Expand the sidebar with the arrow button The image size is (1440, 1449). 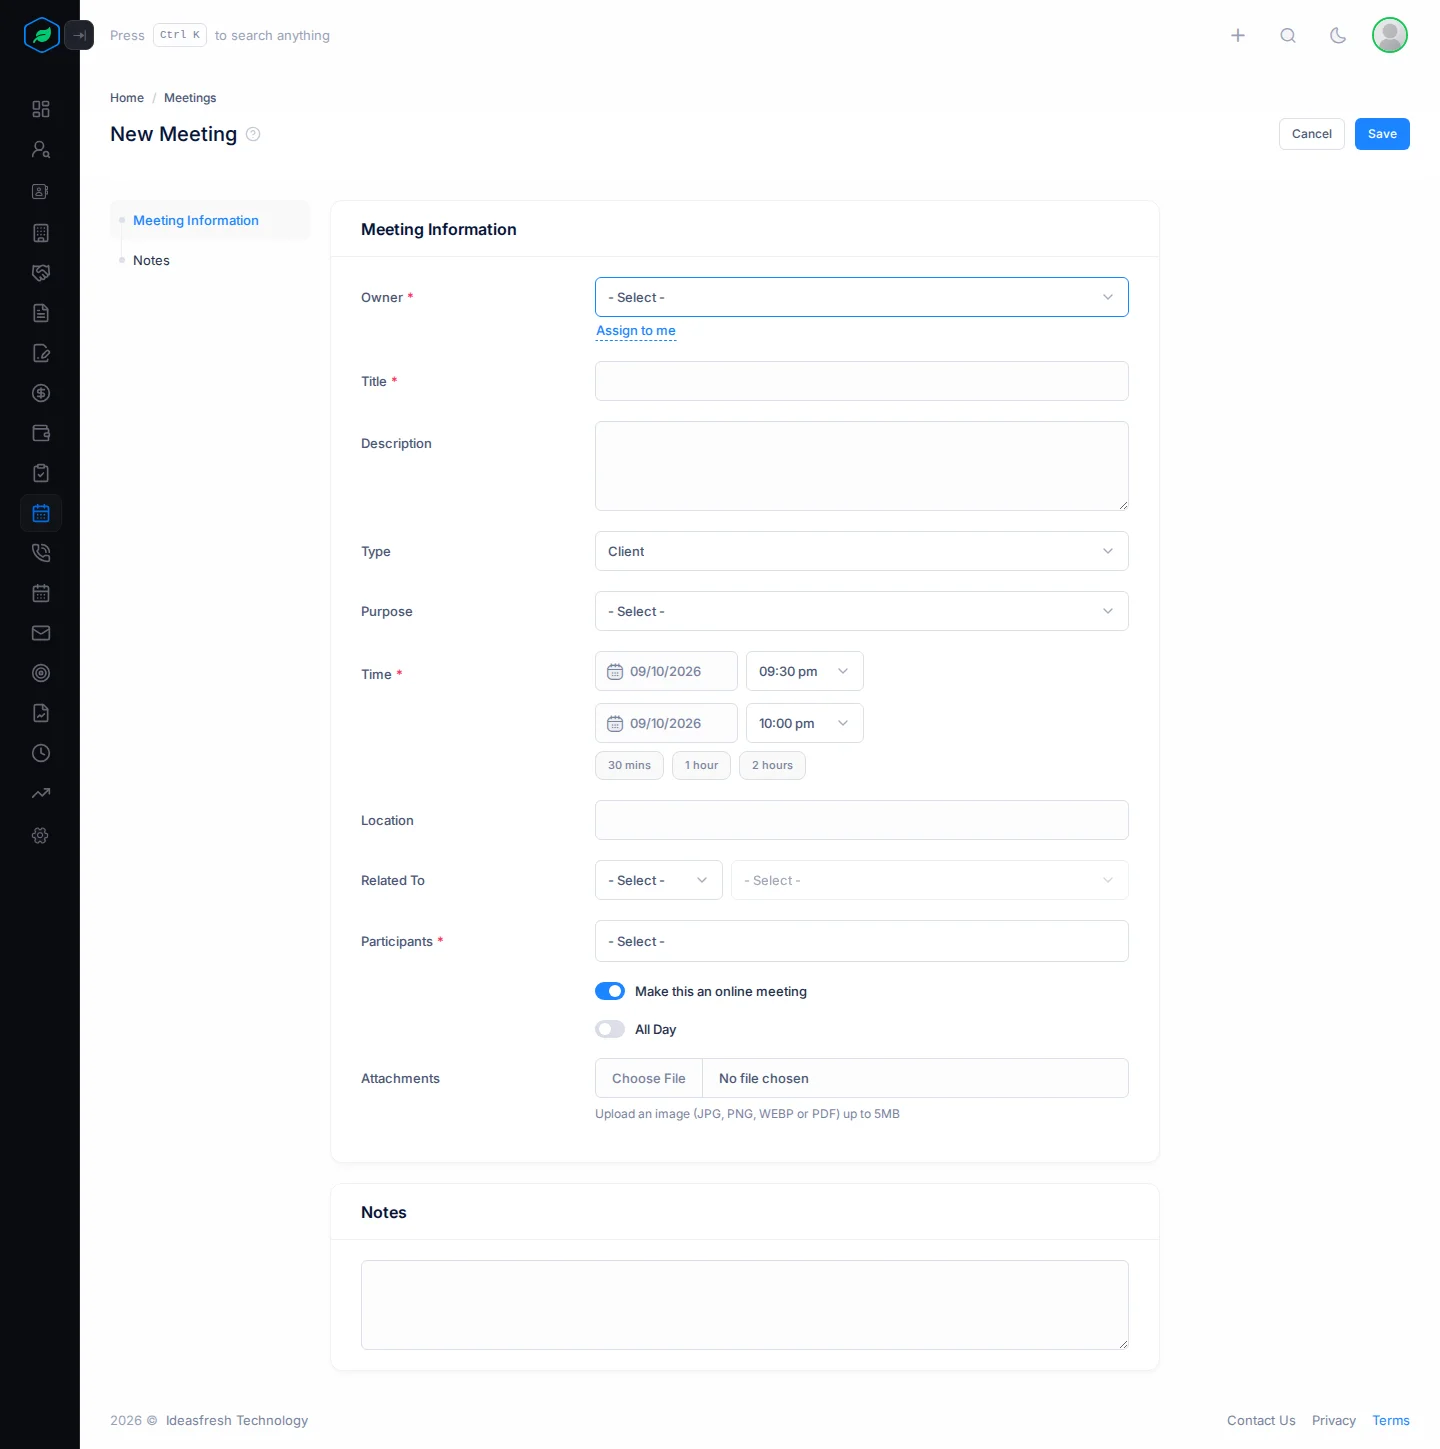[79, 35]
